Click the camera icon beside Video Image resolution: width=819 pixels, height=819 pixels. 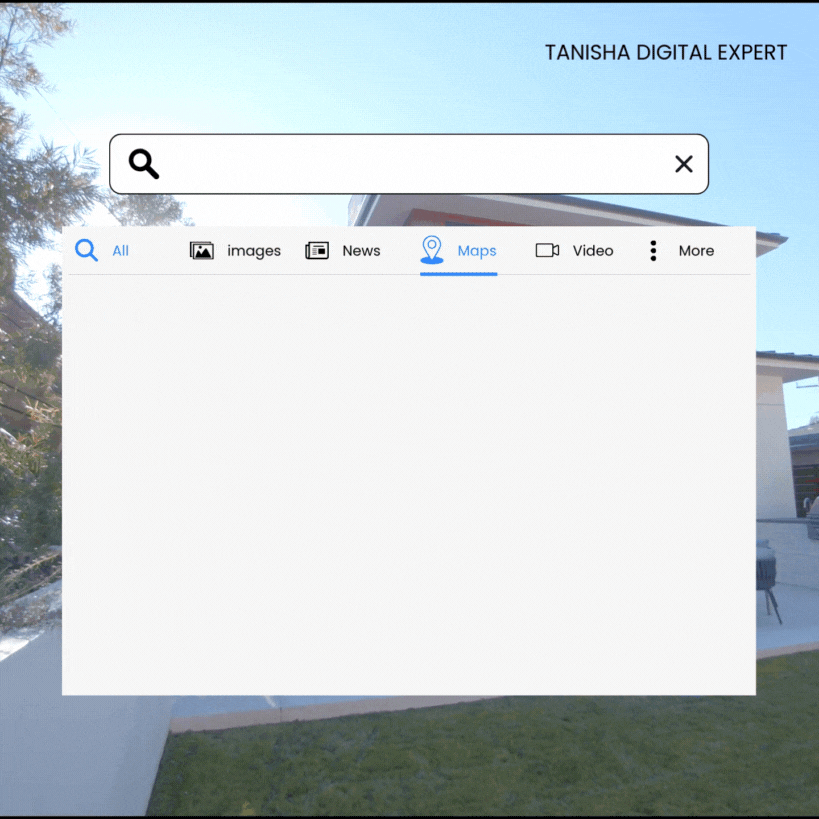[x=547, y=251]
